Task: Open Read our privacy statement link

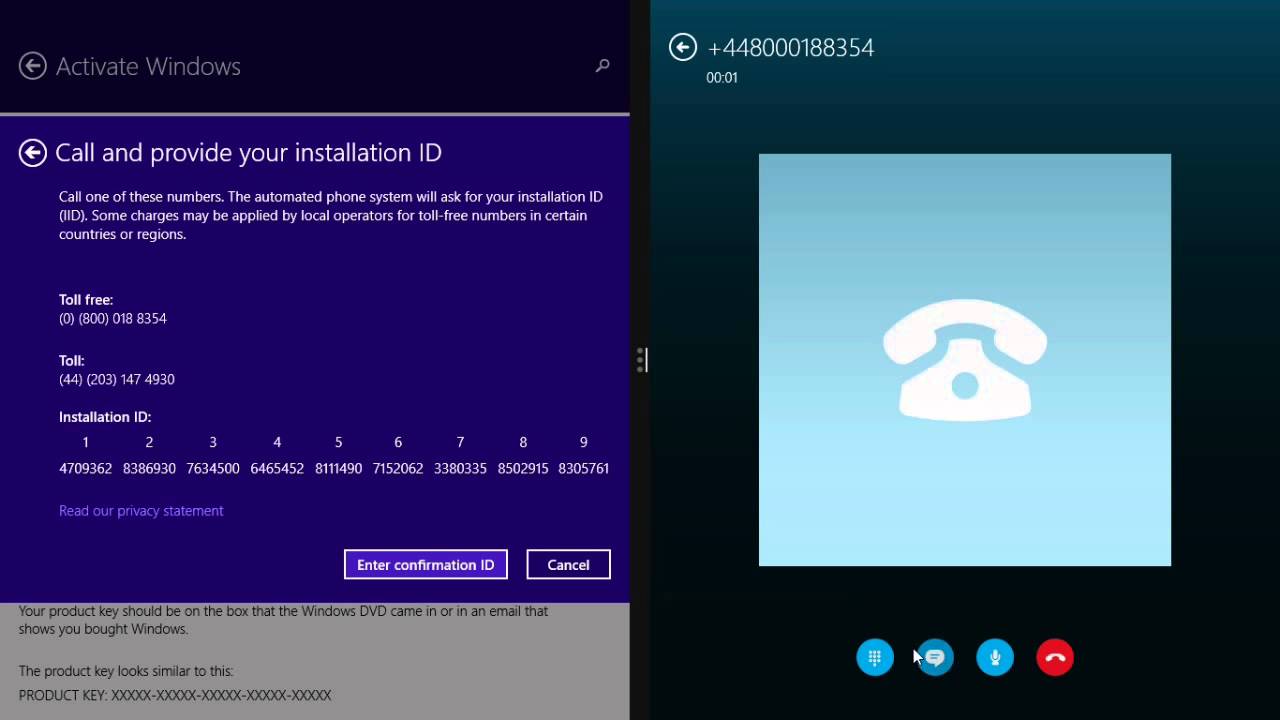Action: point(141,510)
